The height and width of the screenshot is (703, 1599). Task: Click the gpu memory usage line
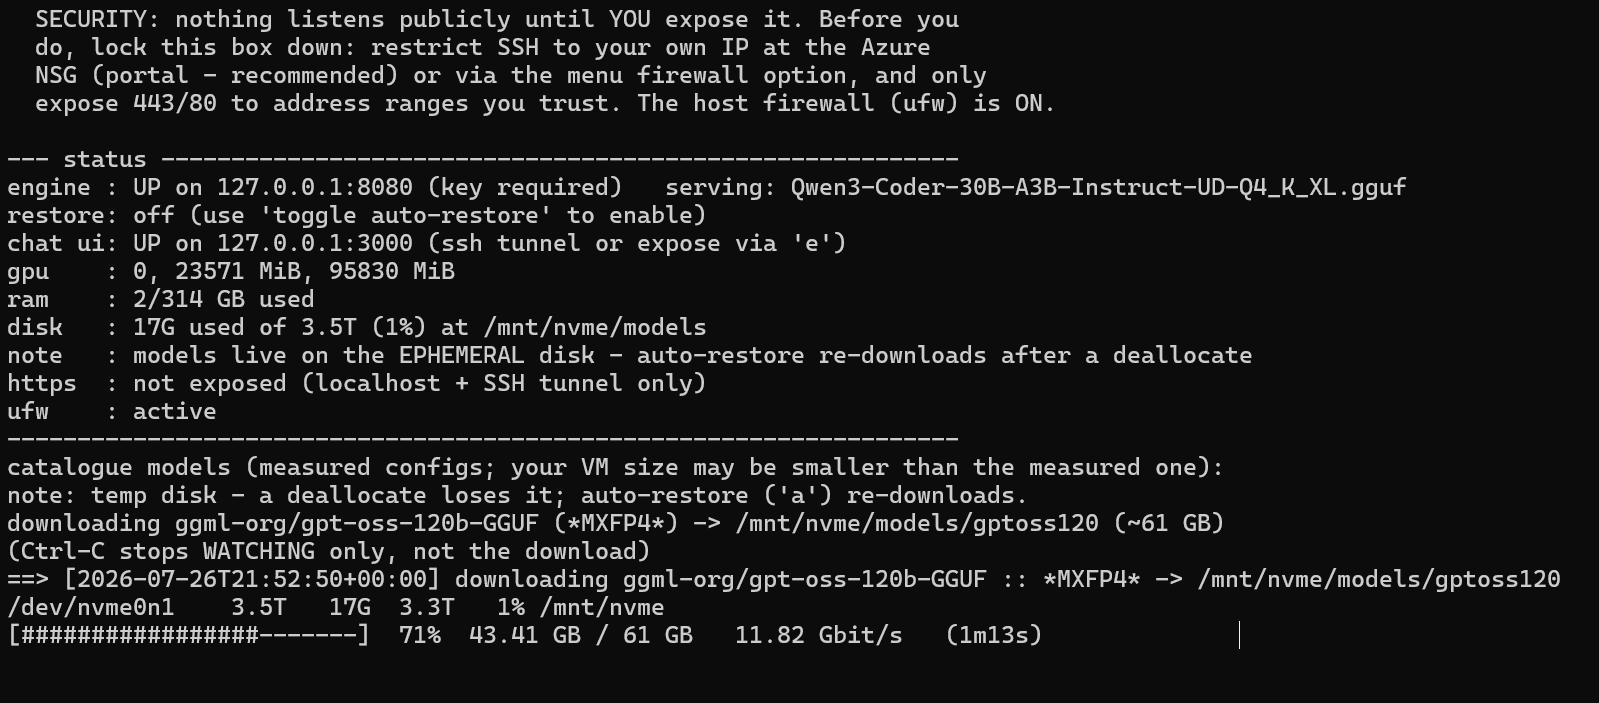click(231, 271)
